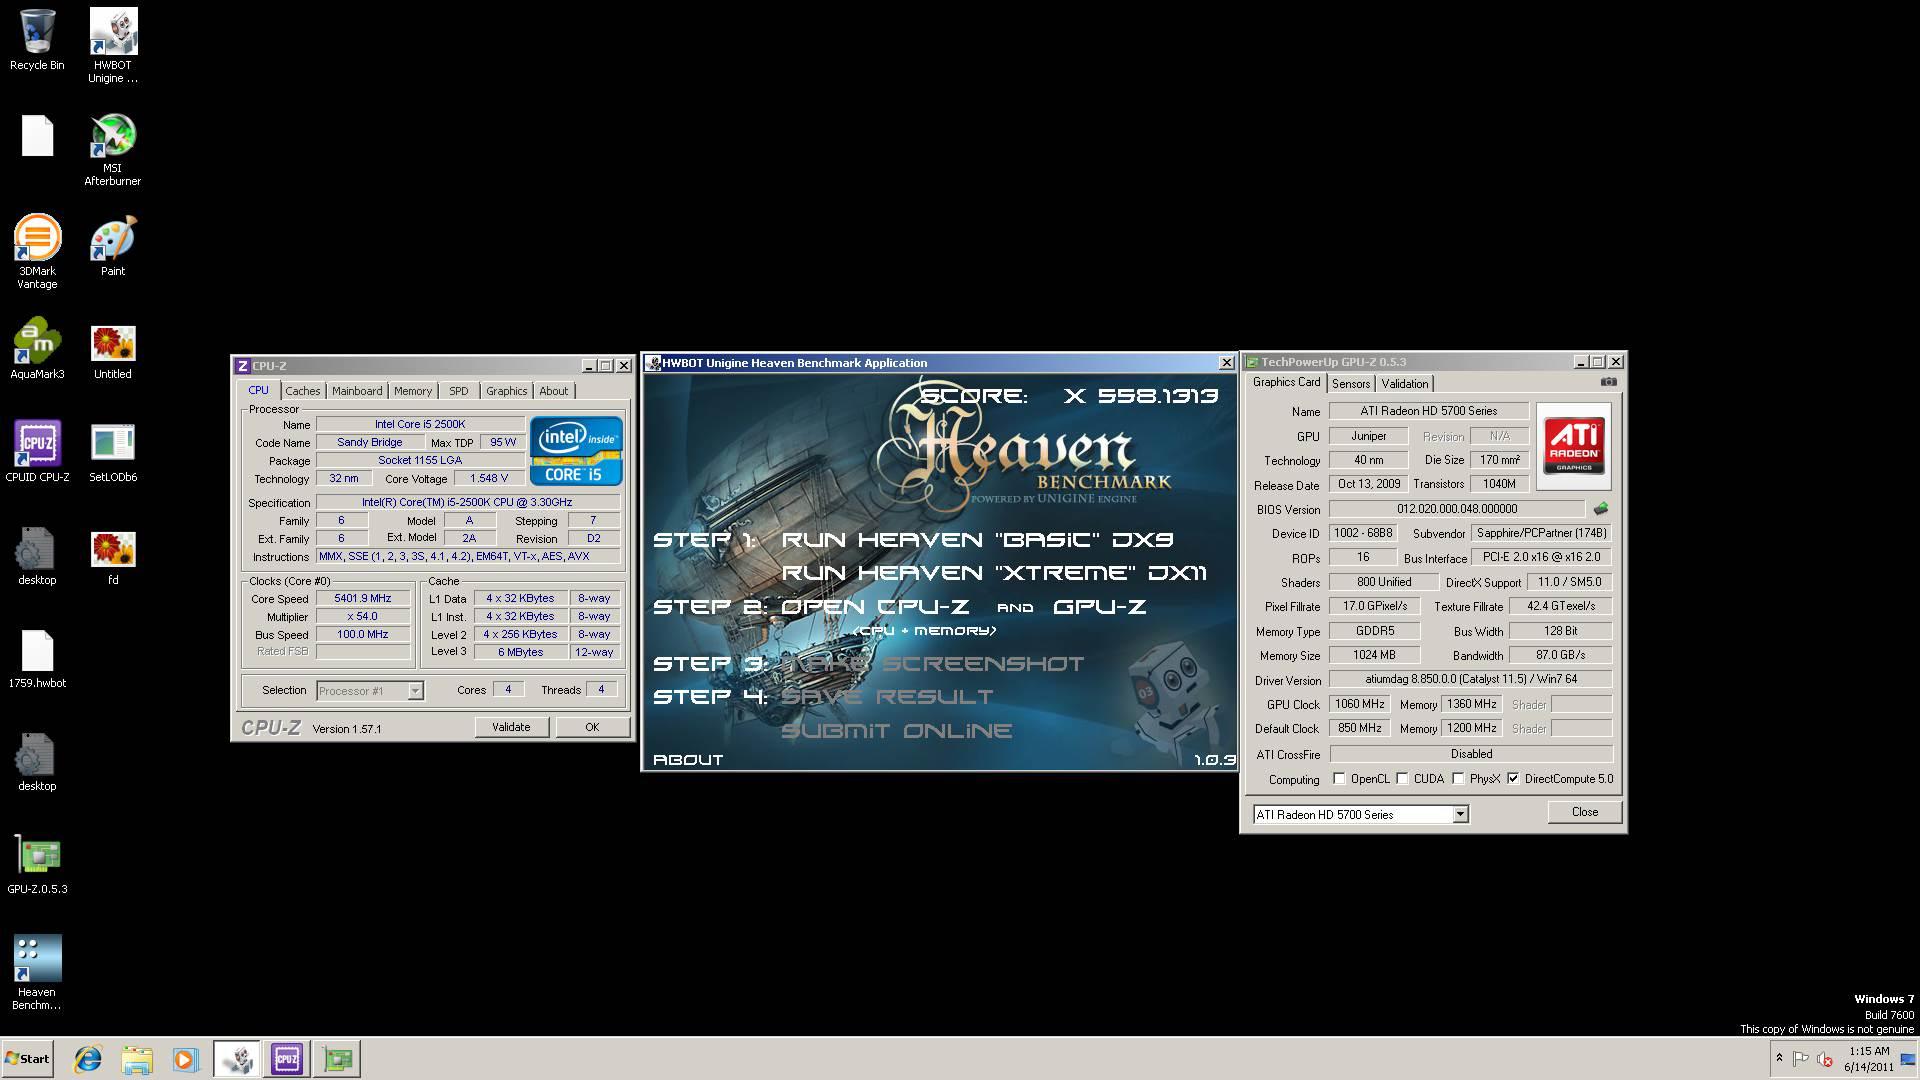
Task: Toggle the DirectCompute 5.0 checkbox
Action: click(1513, 779)
